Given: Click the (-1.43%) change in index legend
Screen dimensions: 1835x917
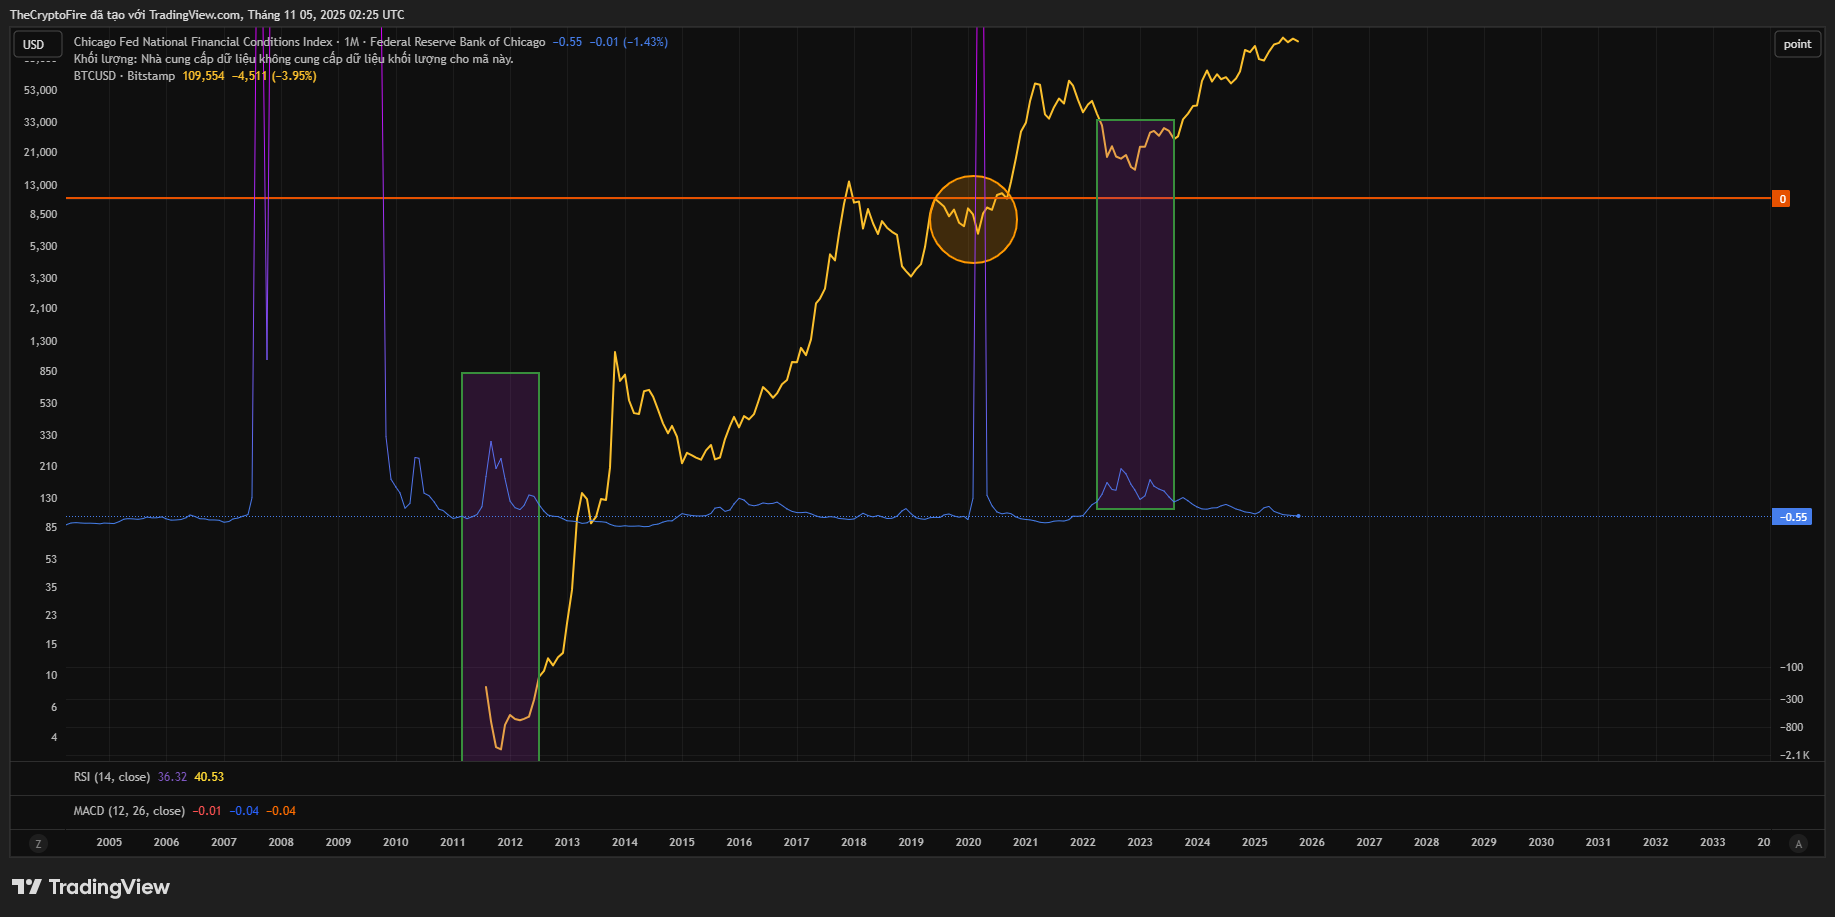Looking at the screenshot, I should coord(645,42).
